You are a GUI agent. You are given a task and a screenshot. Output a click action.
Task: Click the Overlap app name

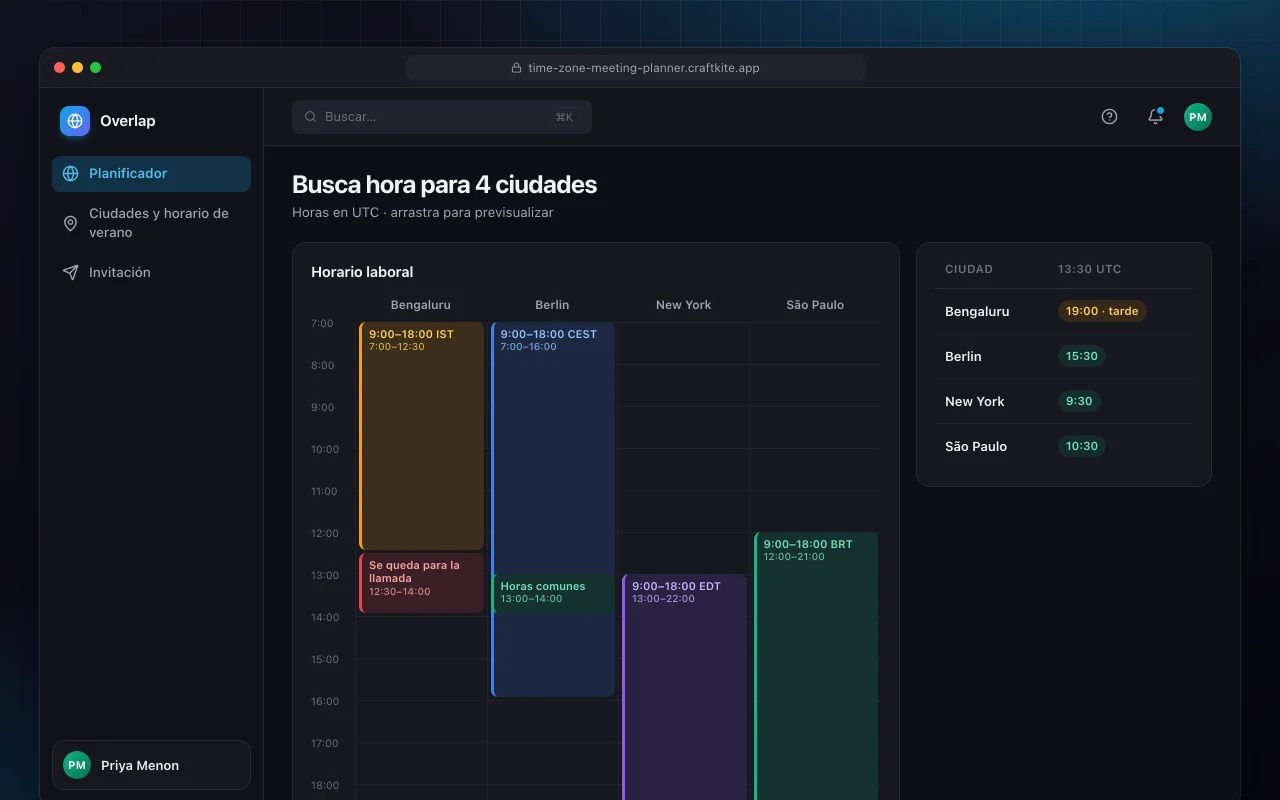coord(128,121)
